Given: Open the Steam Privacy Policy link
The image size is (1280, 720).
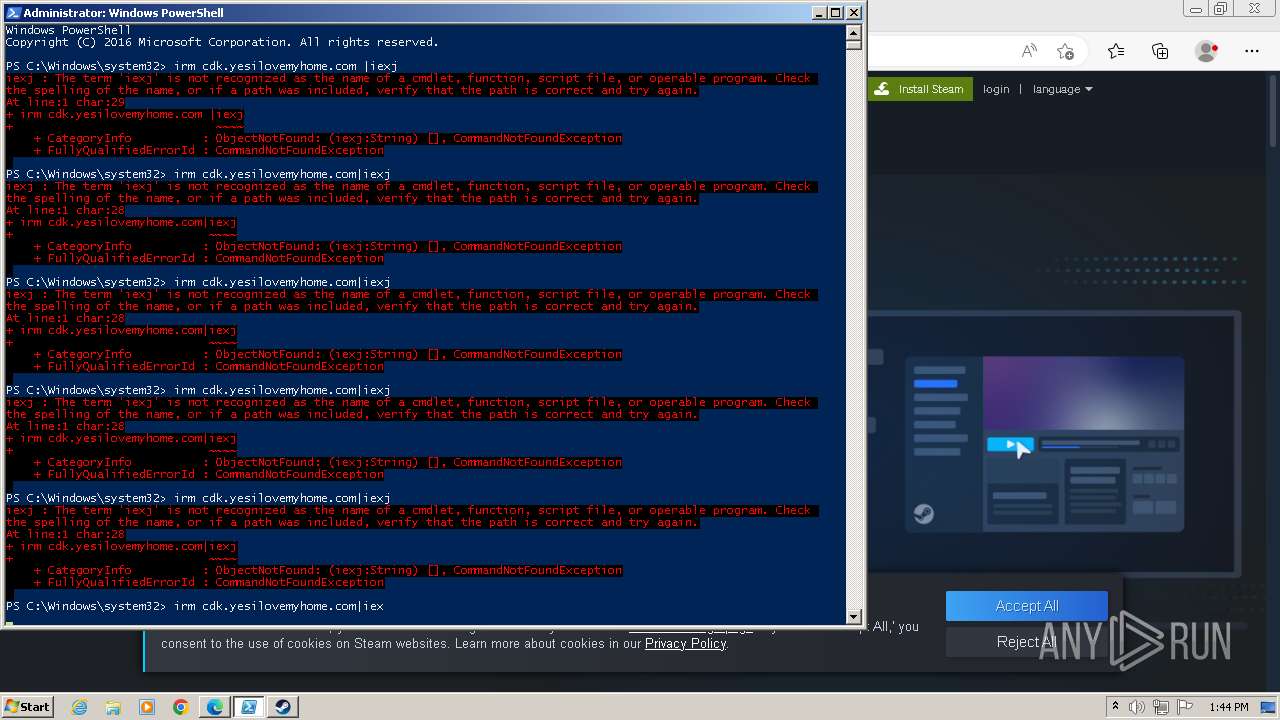Looking at the screenshot, I should click(x=685, y=643).
